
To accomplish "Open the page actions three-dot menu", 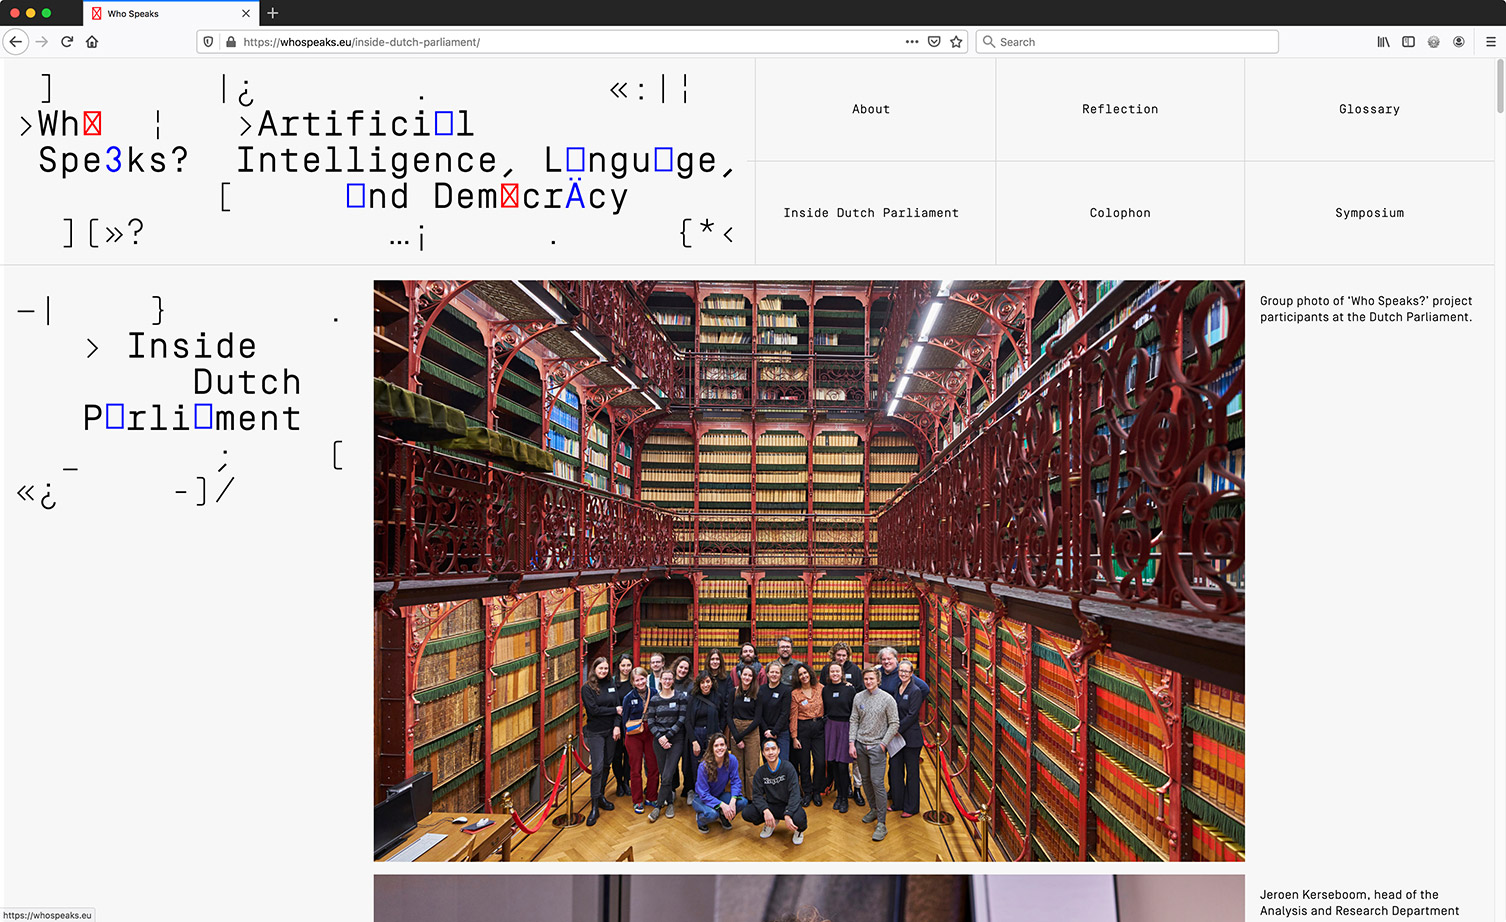I will point(911,42).
